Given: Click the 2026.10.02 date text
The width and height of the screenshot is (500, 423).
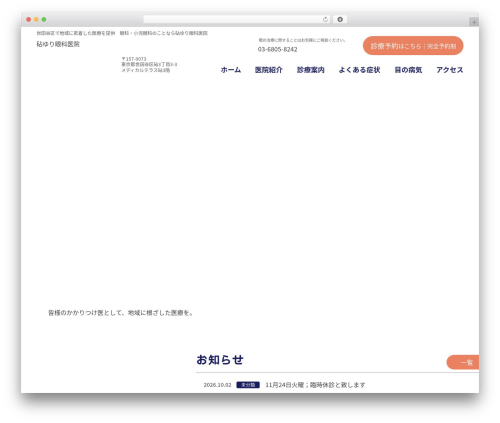Looking at the screenshot, I should [217, 385].
